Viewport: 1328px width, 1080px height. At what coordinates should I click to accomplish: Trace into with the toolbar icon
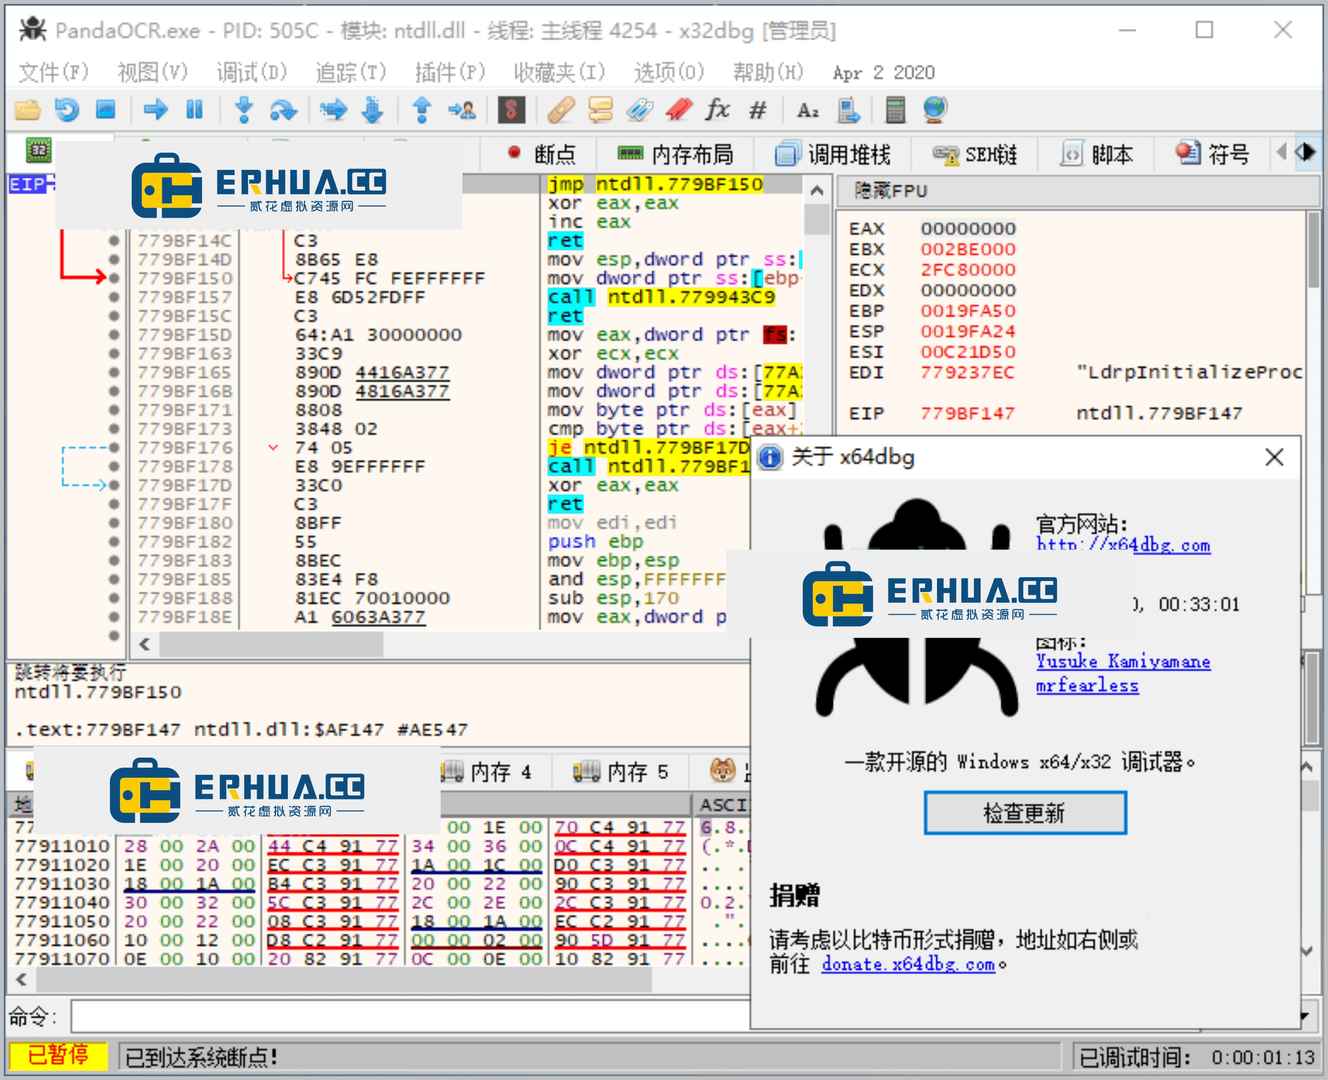coord(333,110)
